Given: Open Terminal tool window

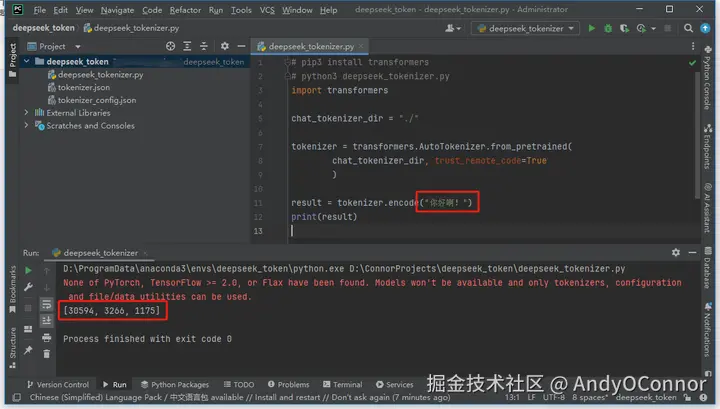Looking at the screenshot, I should (x=343, y=385).
